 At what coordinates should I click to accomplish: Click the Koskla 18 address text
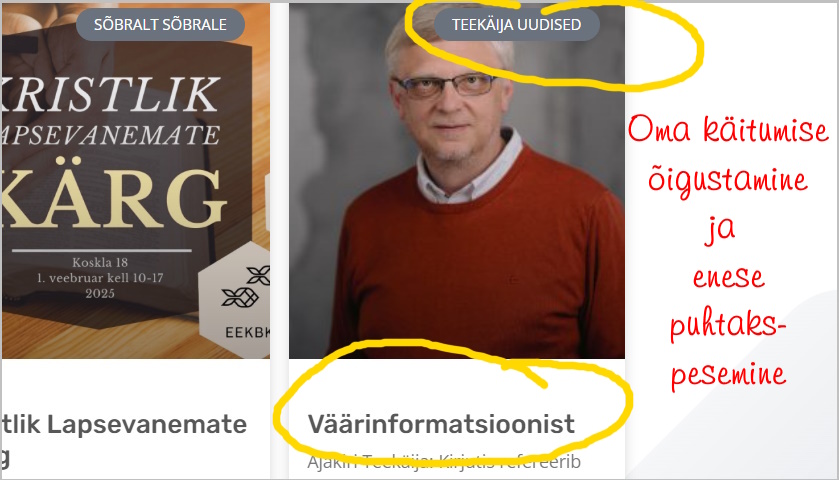coord(100,262)
